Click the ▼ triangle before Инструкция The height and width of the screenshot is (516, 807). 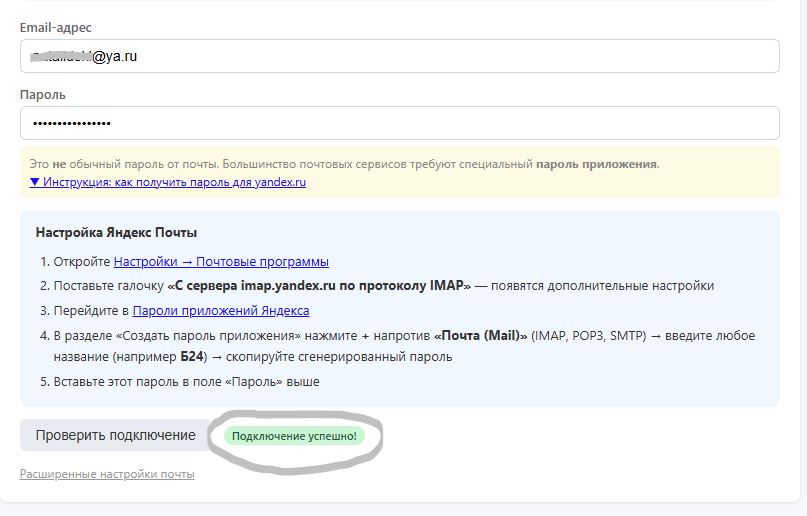coord(35,182)
